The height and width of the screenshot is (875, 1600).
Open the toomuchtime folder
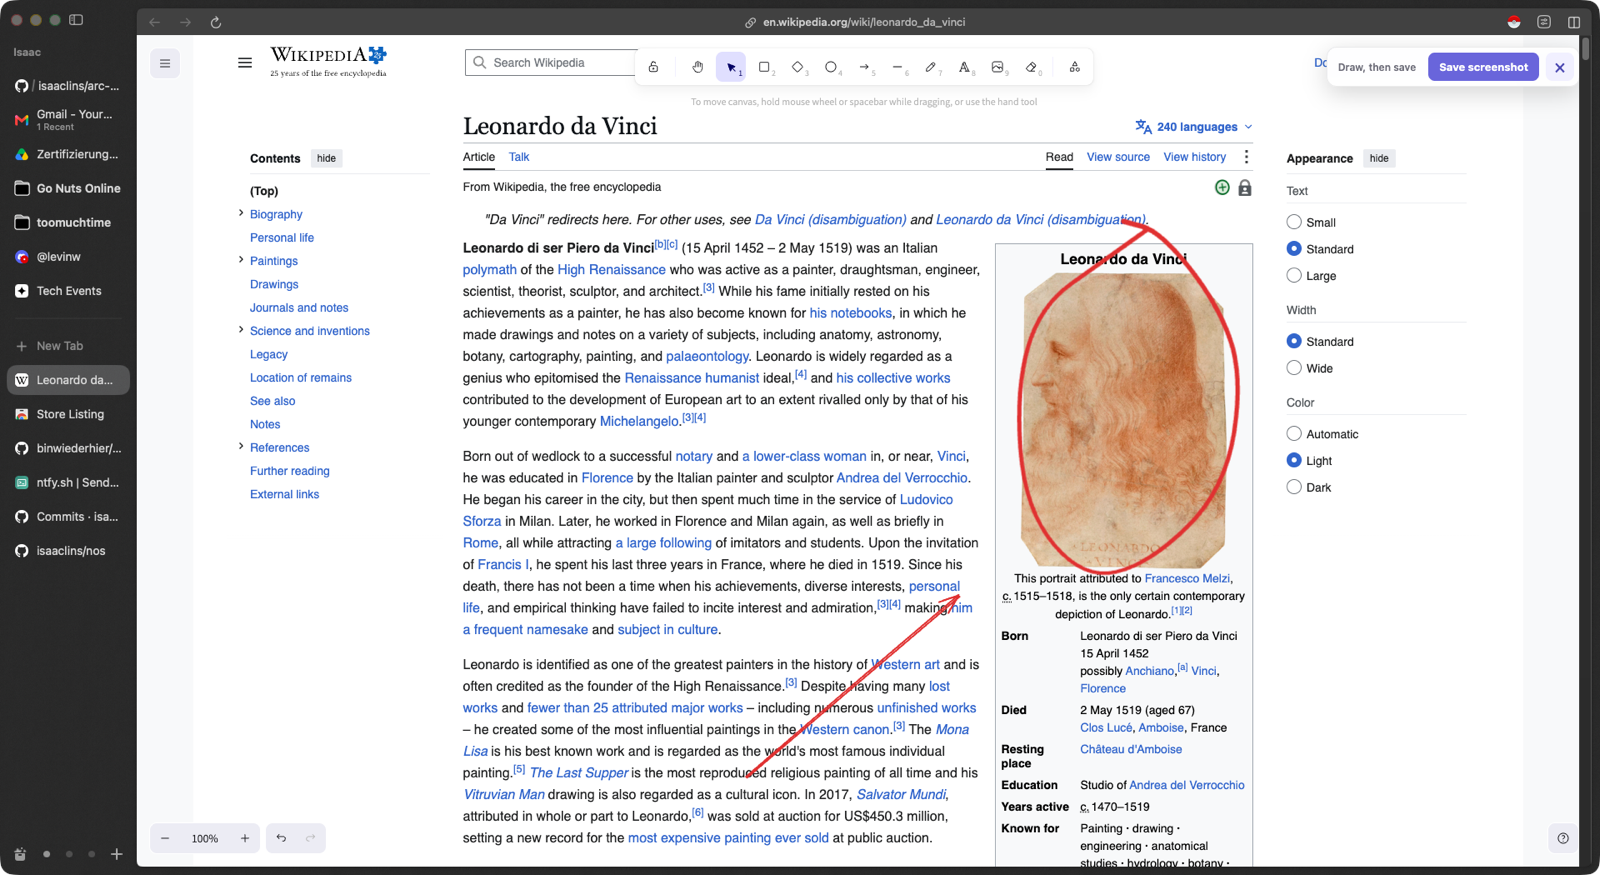[x=67, y=222]
